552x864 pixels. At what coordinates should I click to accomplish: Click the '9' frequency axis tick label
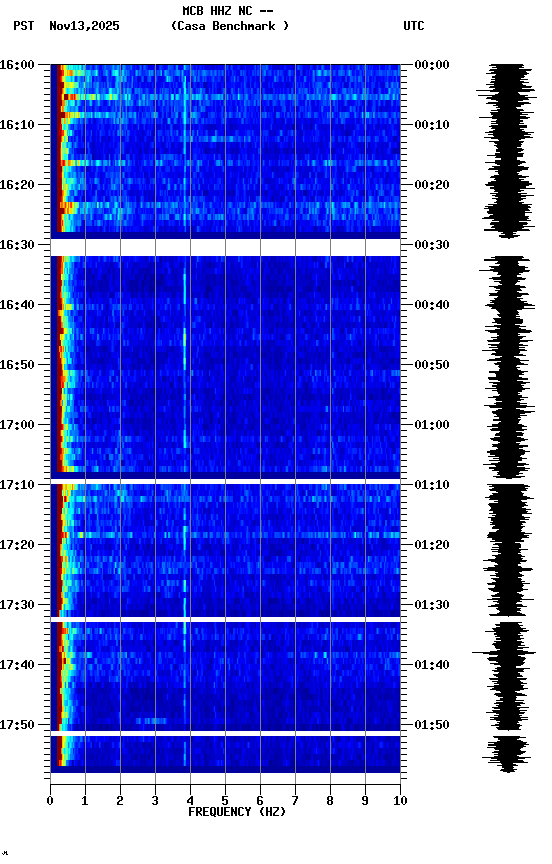365,801
